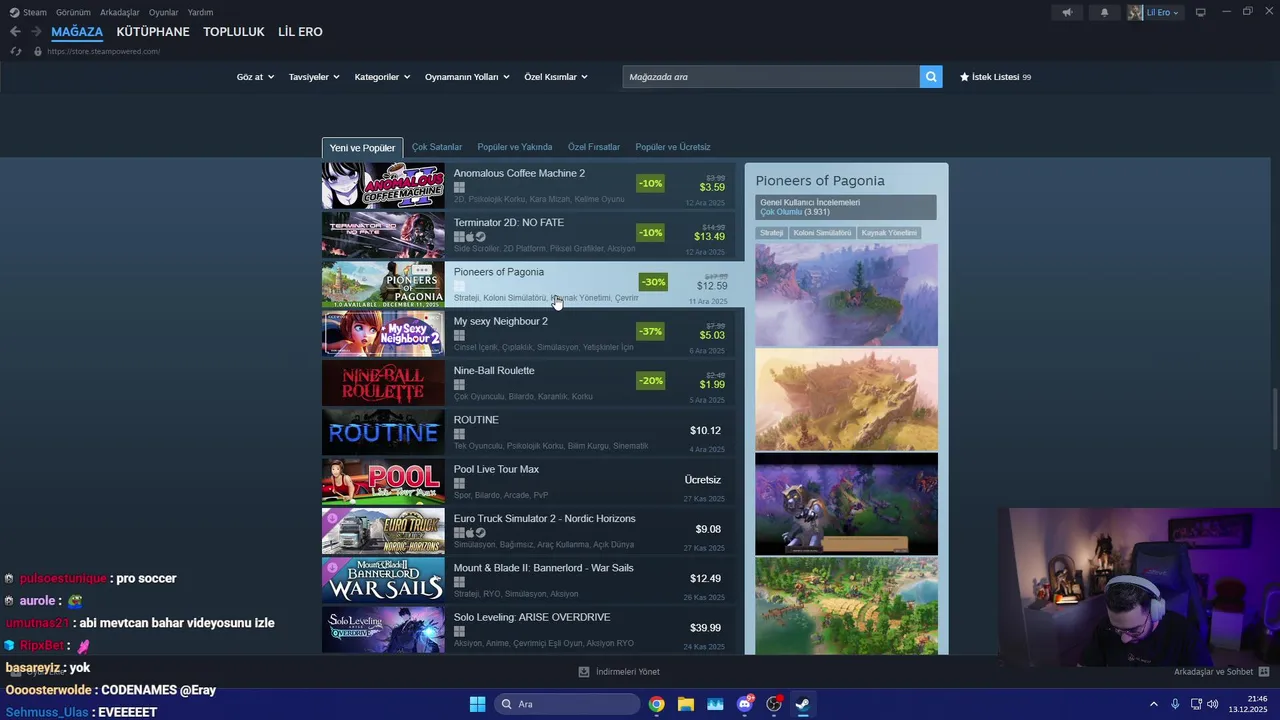This screenshot has height=720, width=1280.
Task: Open Anomalous Coffee Machine 2 listing
Action: 528,186
